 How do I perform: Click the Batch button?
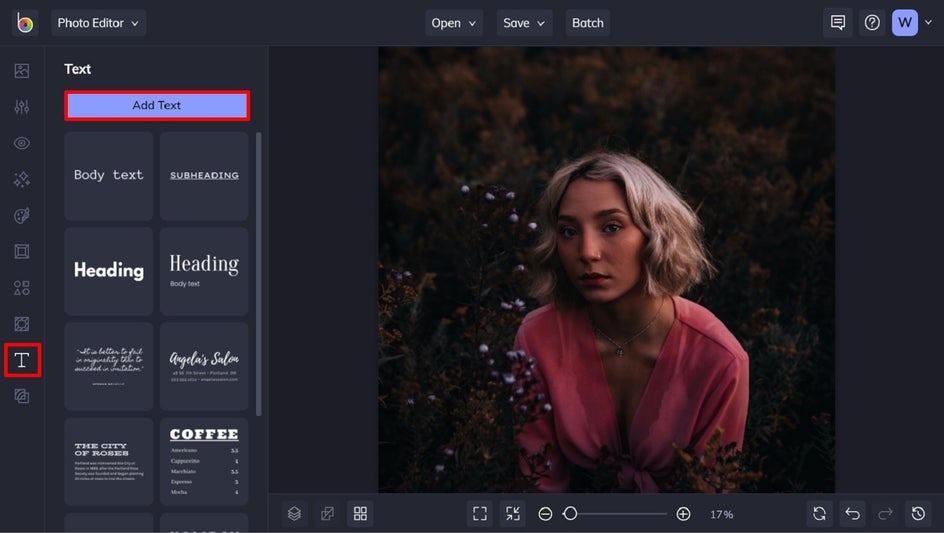588,23
